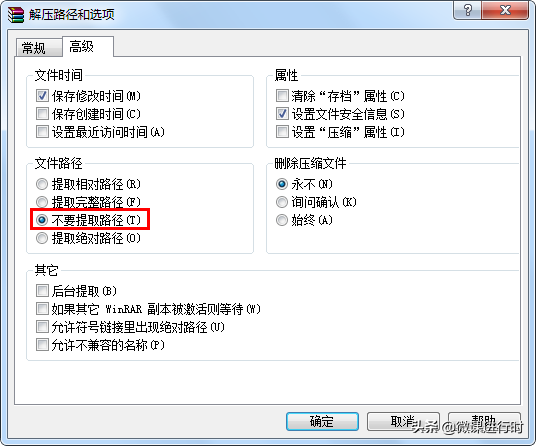Screen dimensions: 536x446
Task: Click the 取消 button
Action: (x=403, y=421)
